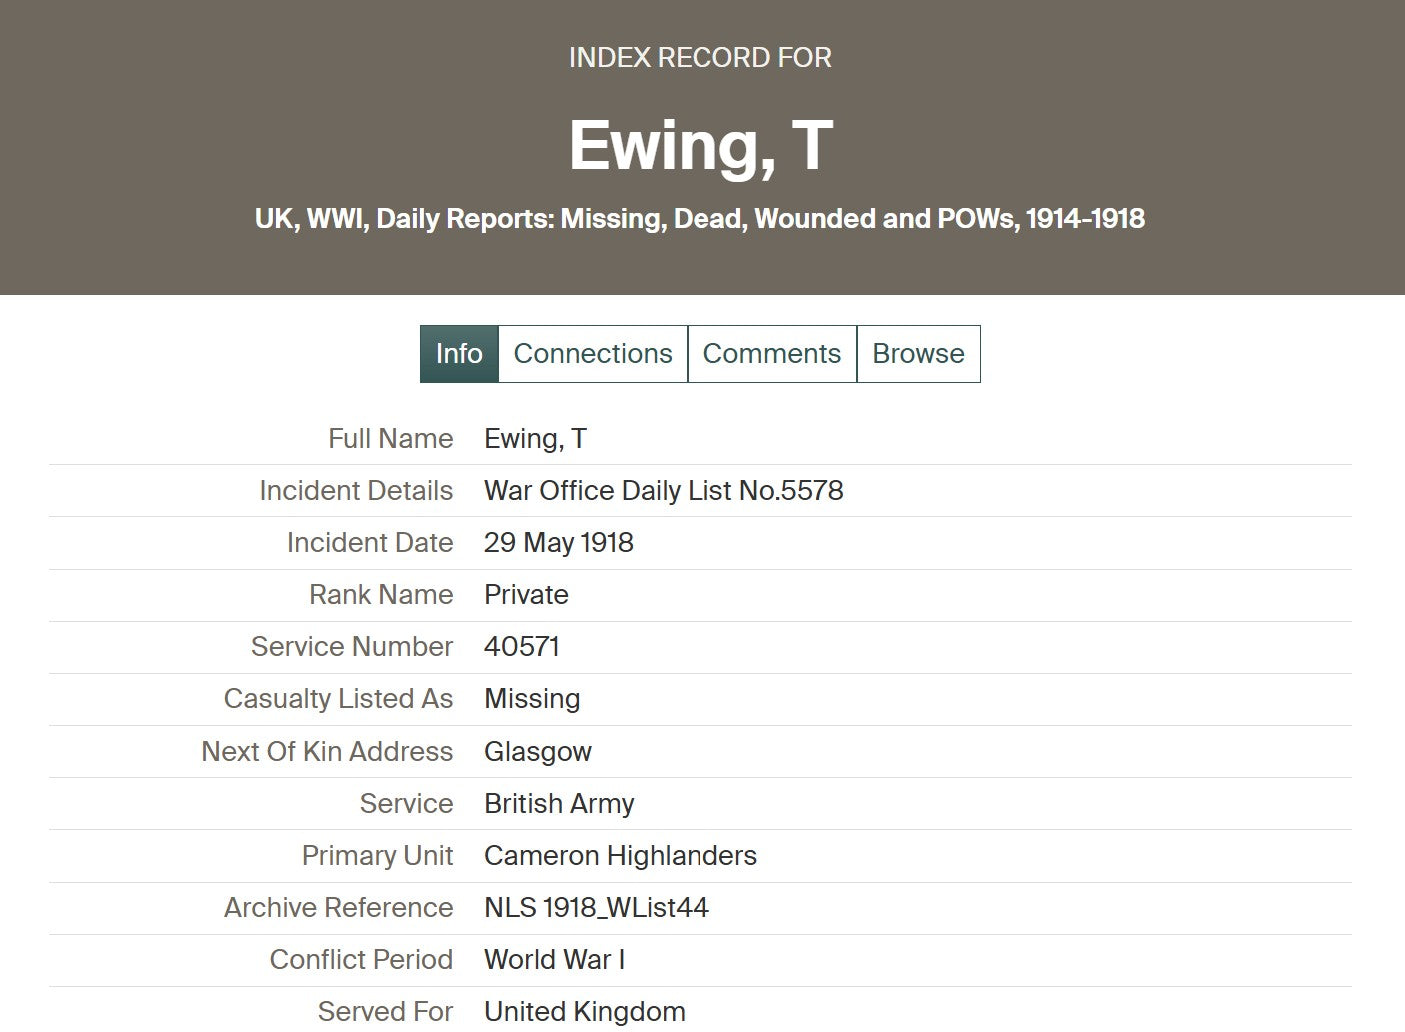The image size is (1405, 1032).
Task: Click the Full Name value 'Ewing, T'
Action: click(x=535, y=439)
